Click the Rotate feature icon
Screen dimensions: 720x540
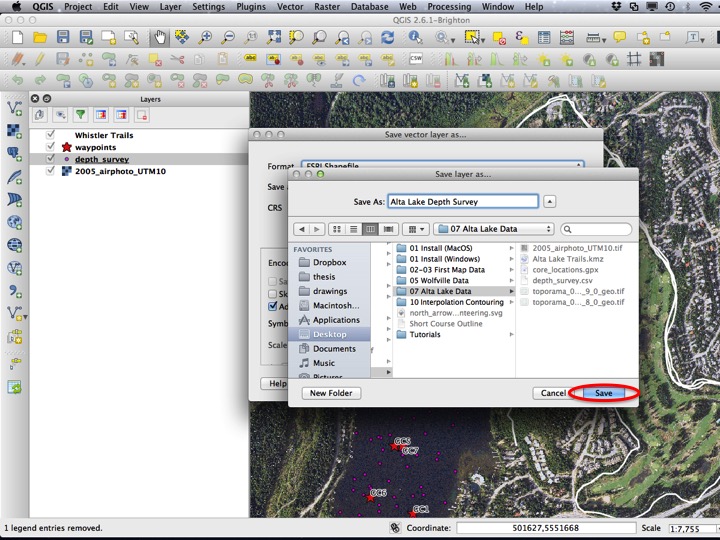click(x=359, y=81)
